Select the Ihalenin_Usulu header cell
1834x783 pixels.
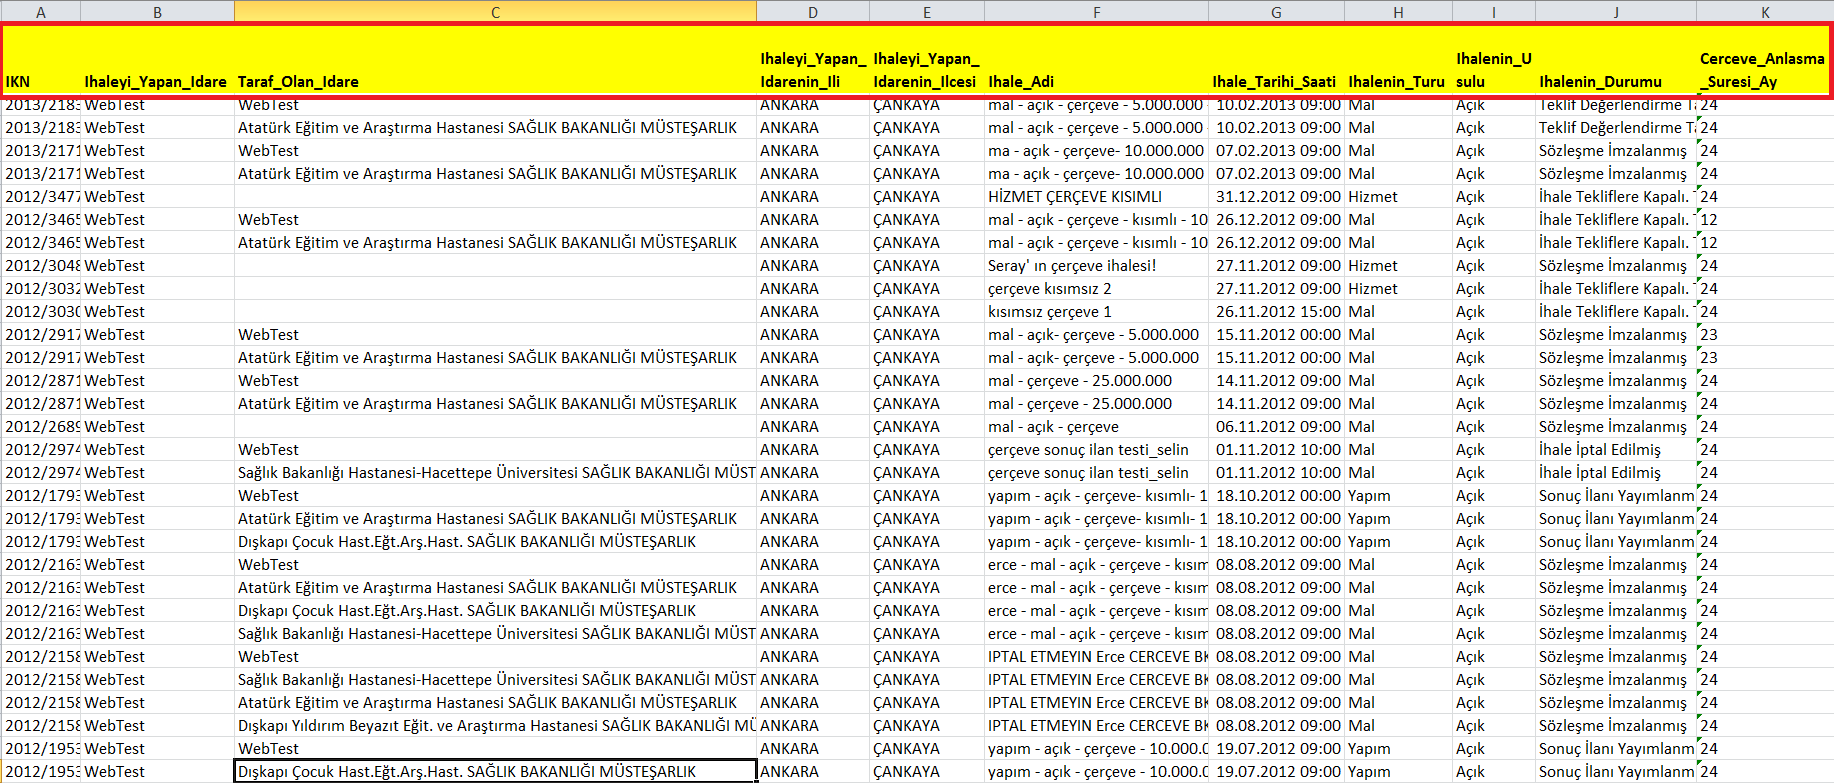[x=1493, y=60]
